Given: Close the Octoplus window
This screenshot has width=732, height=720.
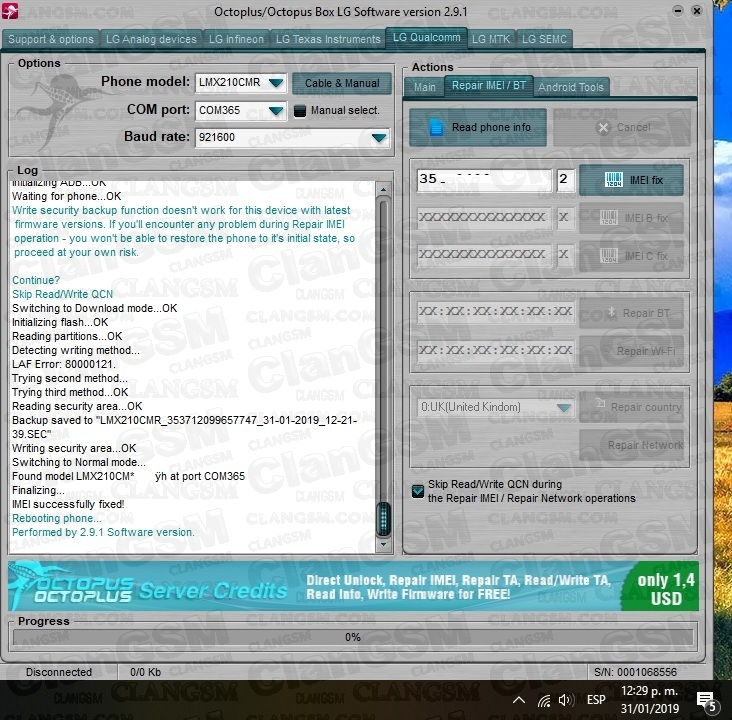Looking at the screenshot, I should coord(697,10).
